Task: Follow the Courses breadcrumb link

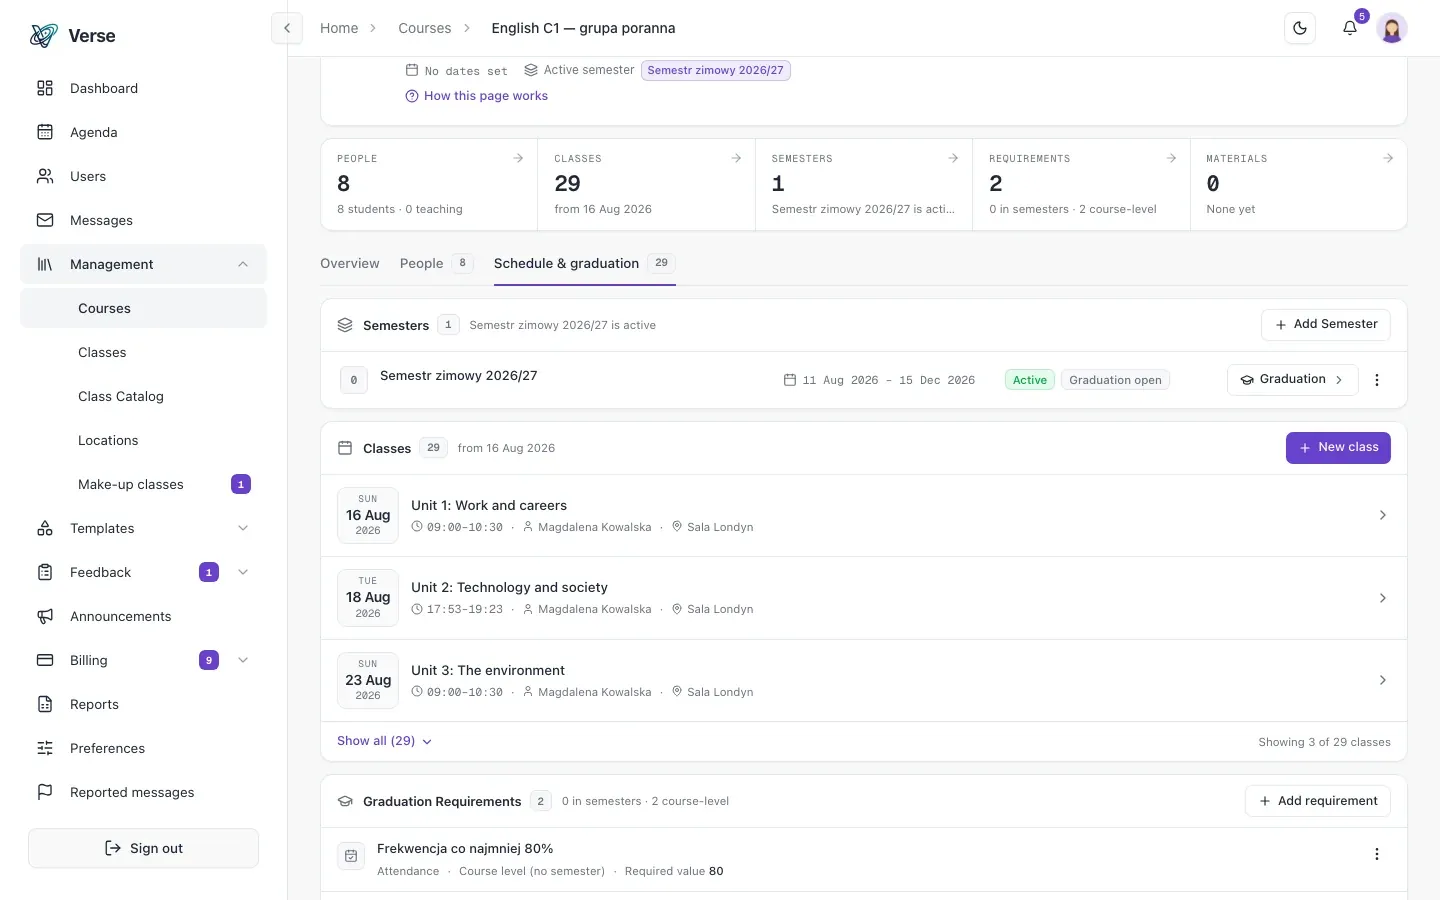Action: point(425,28)
